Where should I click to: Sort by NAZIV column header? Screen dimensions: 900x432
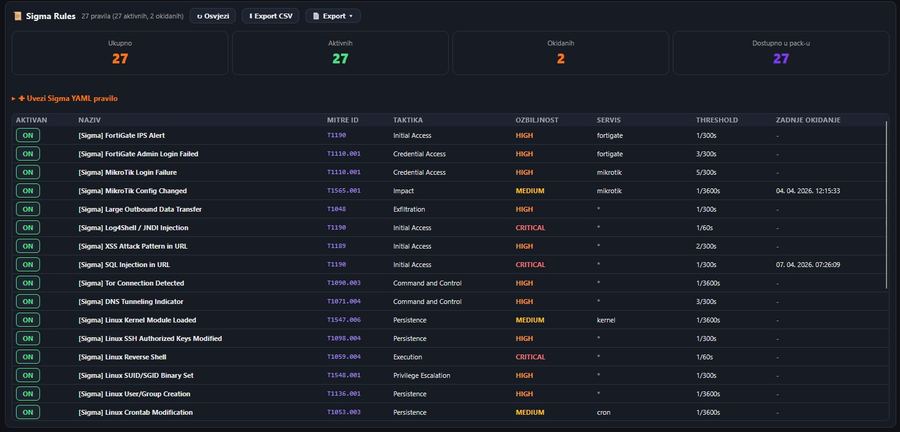[90, 120]
